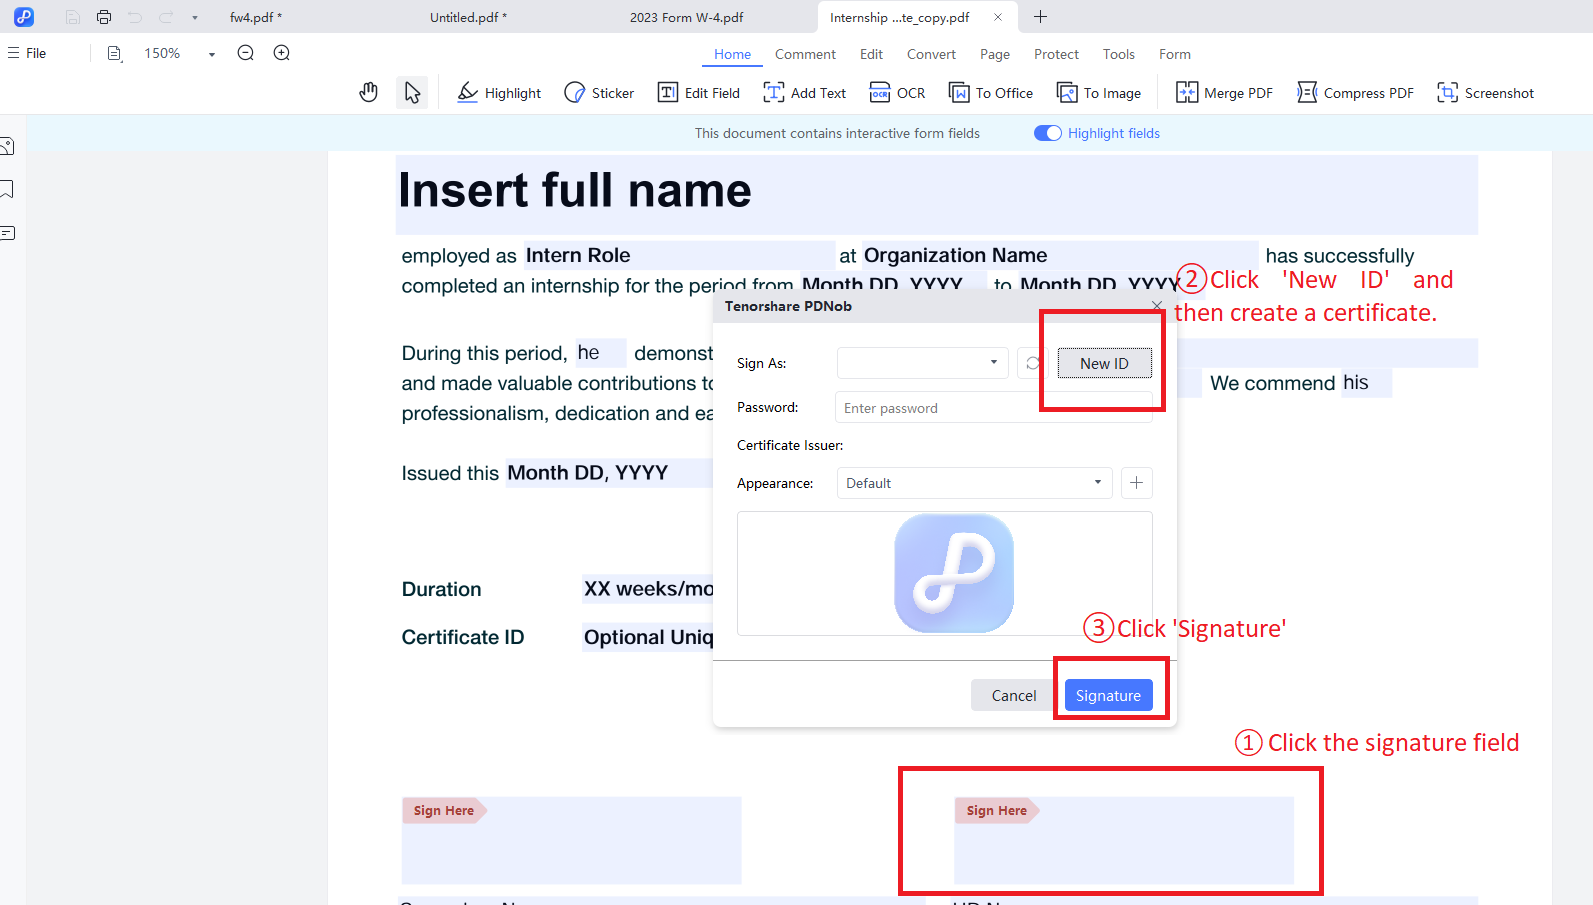Open the comments panel sidebar icon

[7, 233]
